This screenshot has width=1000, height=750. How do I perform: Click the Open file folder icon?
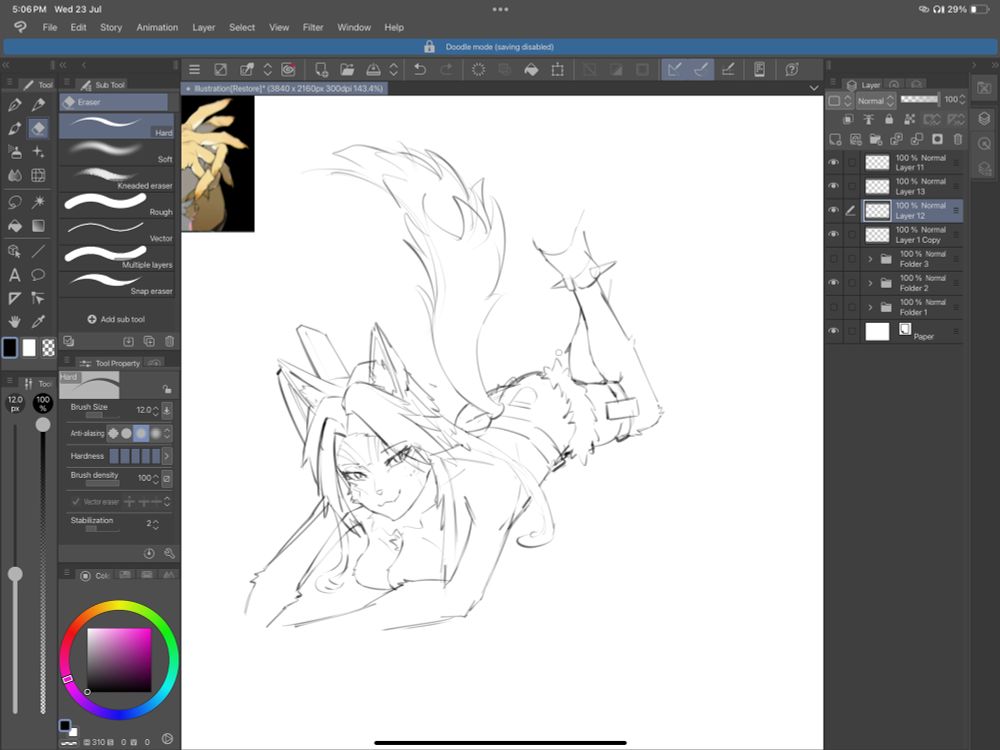click(347, 70)
